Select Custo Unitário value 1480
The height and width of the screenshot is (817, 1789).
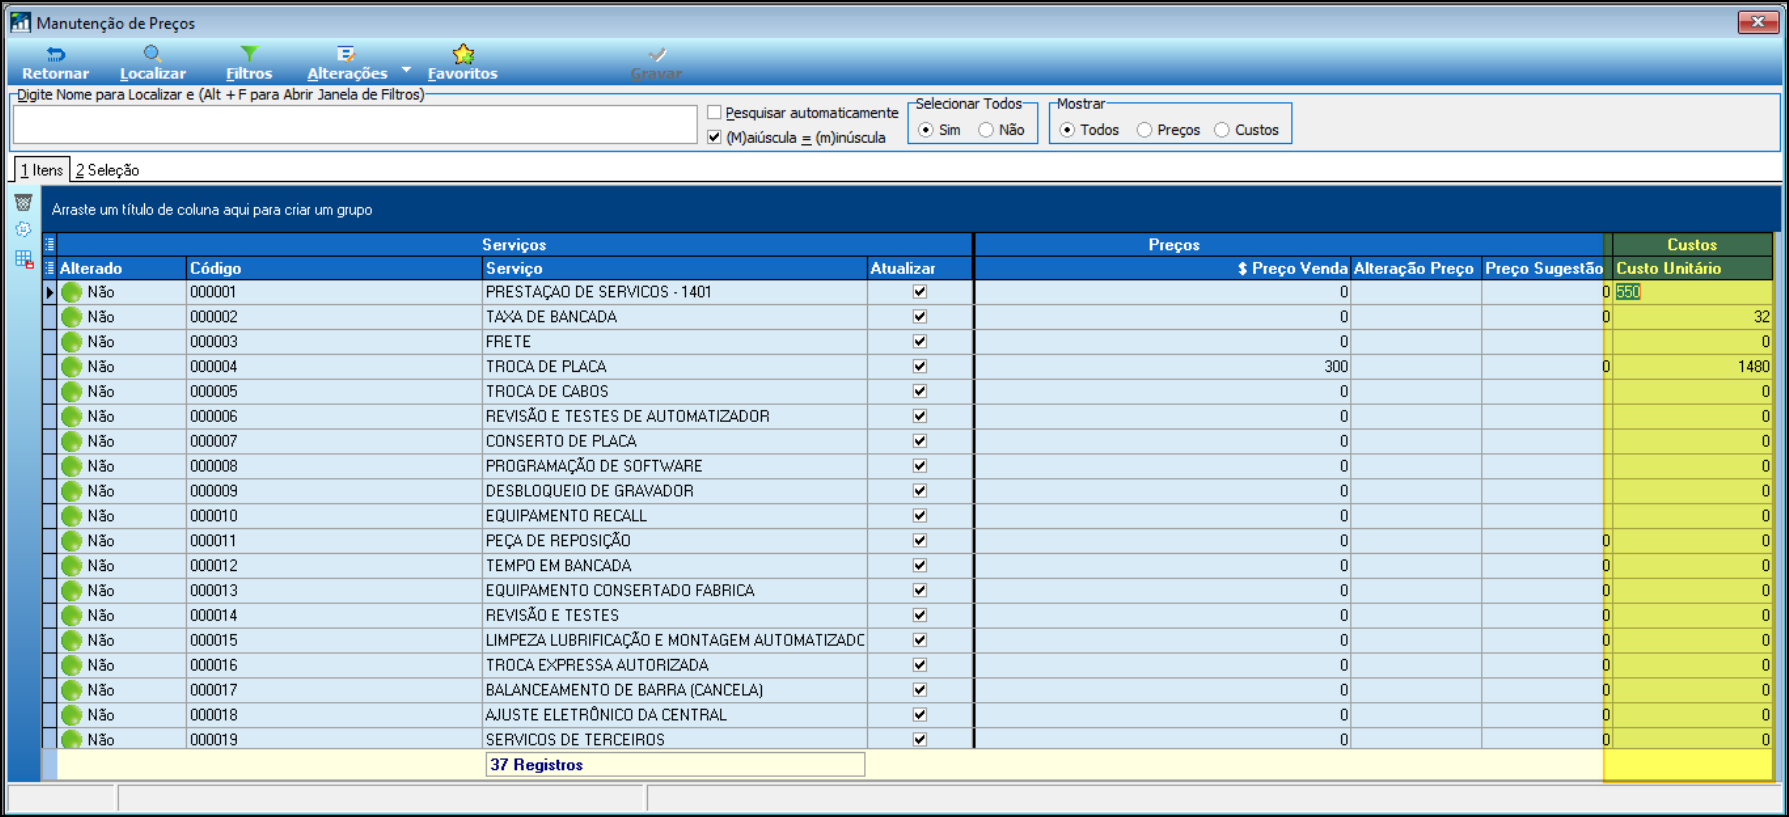tap(1692, 367)
